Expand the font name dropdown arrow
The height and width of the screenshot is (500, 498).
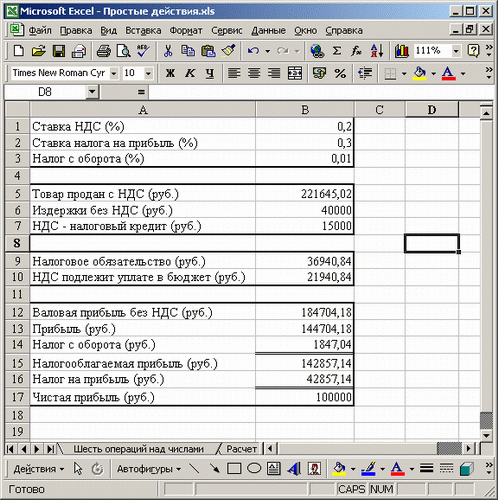click(114, 73)
